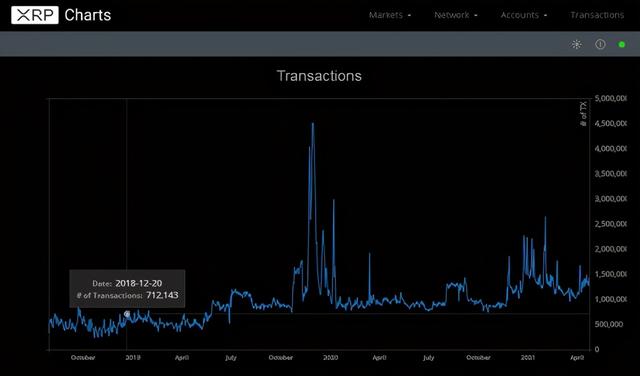This screenshot has height=376, width=640.
Task: Click the 1,500,000 y-axis label
Action: pyautogui.click(x=611, y=274)
